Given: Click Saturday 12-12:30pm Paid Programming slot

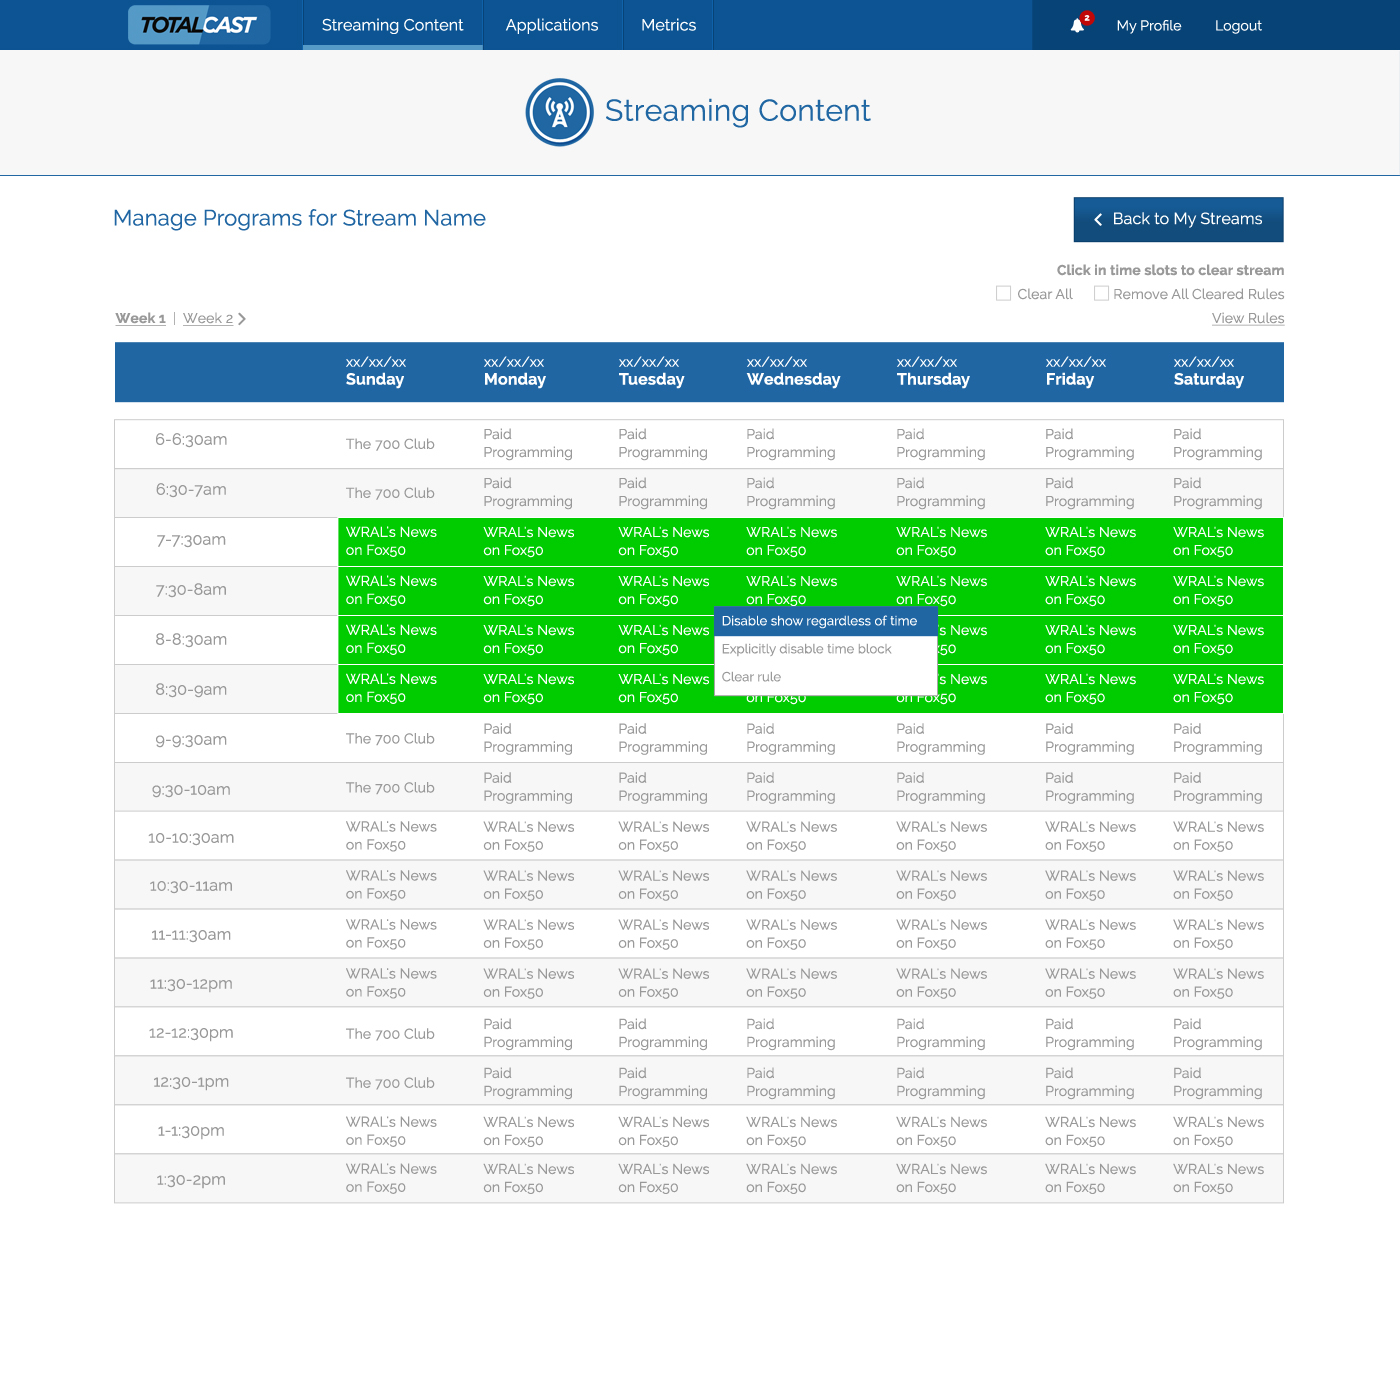Looking at the screenshot, I should pos(1218,1033).
